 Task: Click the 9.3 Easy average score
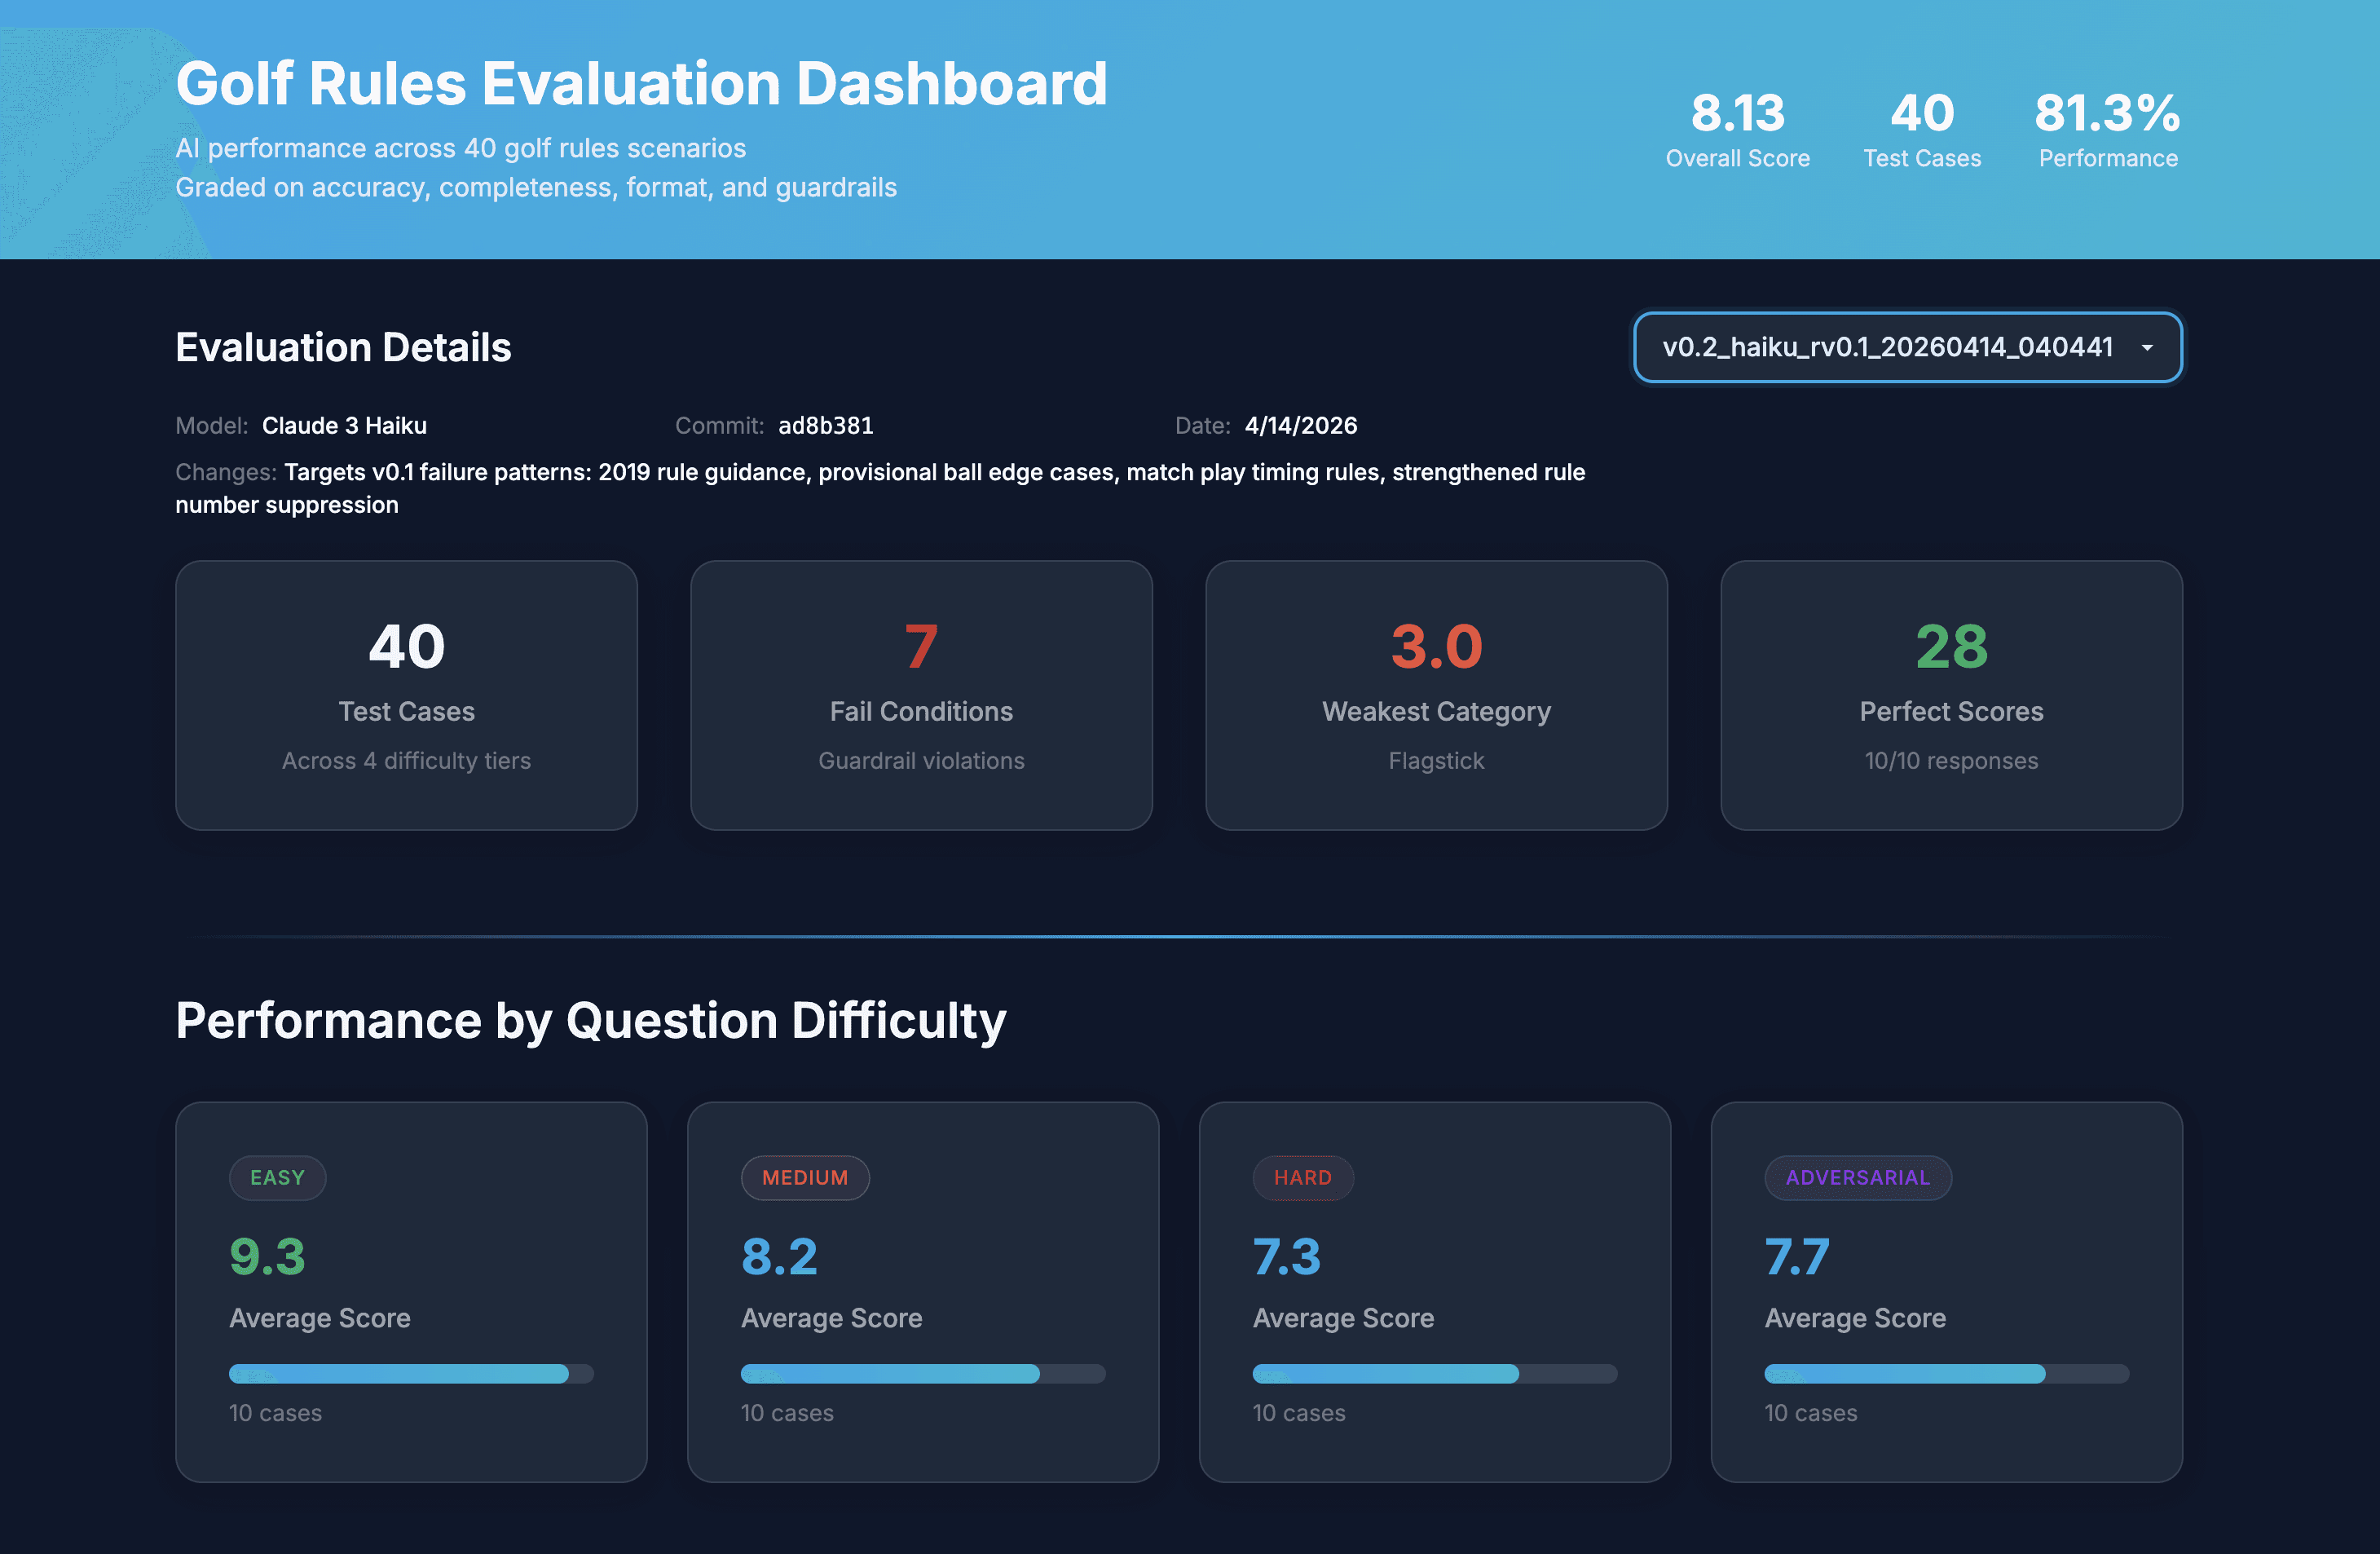coord(267,1256)
